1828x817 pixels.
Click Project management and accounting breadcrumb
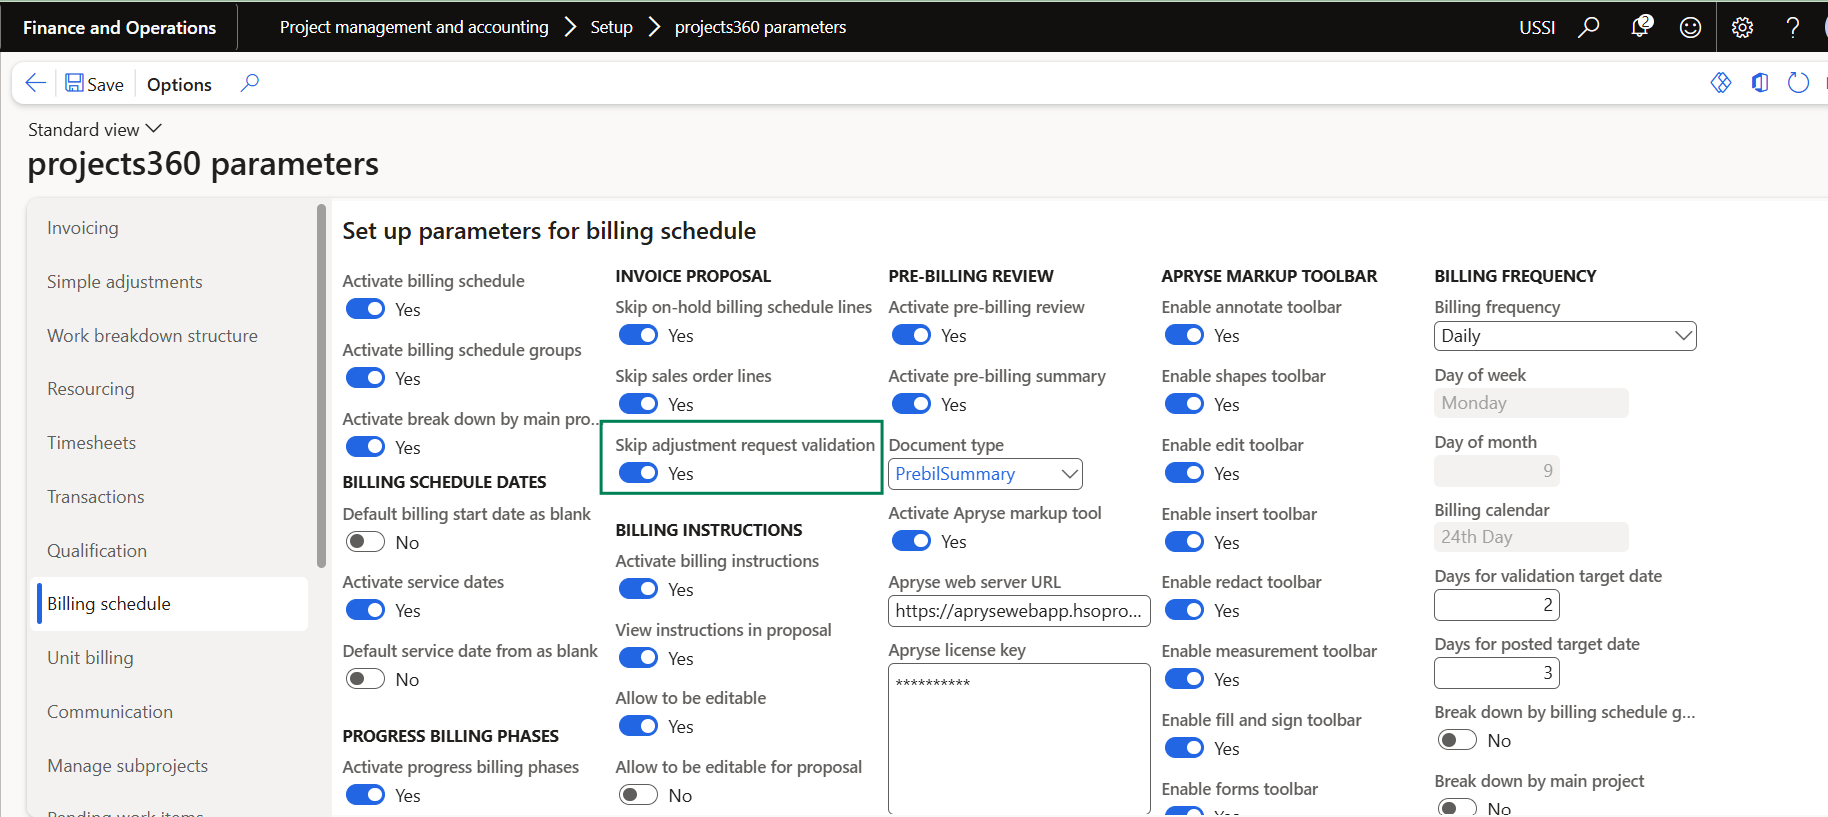tap(414, 27)
